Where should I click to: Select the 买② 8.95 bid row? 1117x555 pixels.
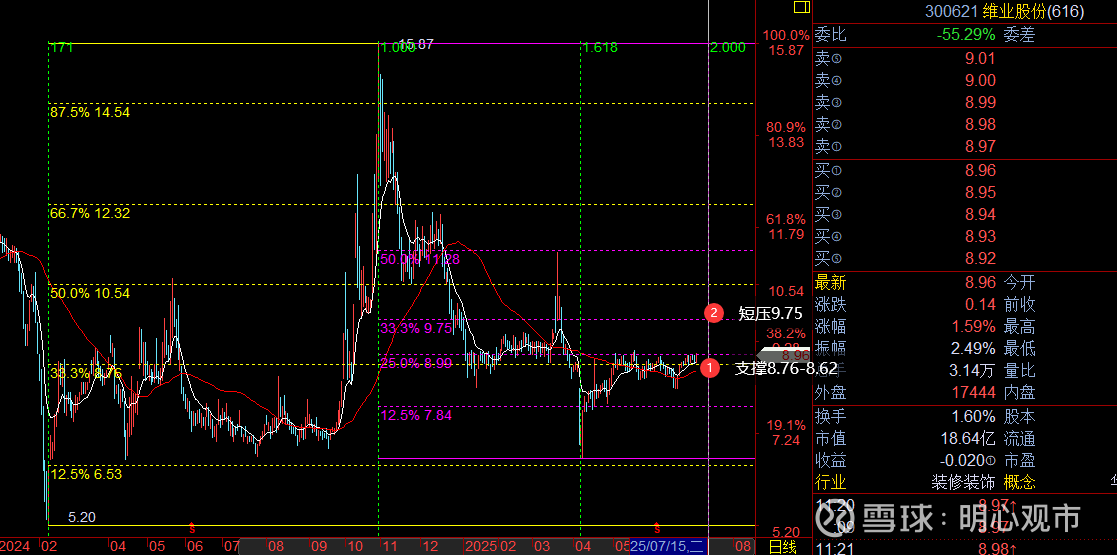pos(965,192)
